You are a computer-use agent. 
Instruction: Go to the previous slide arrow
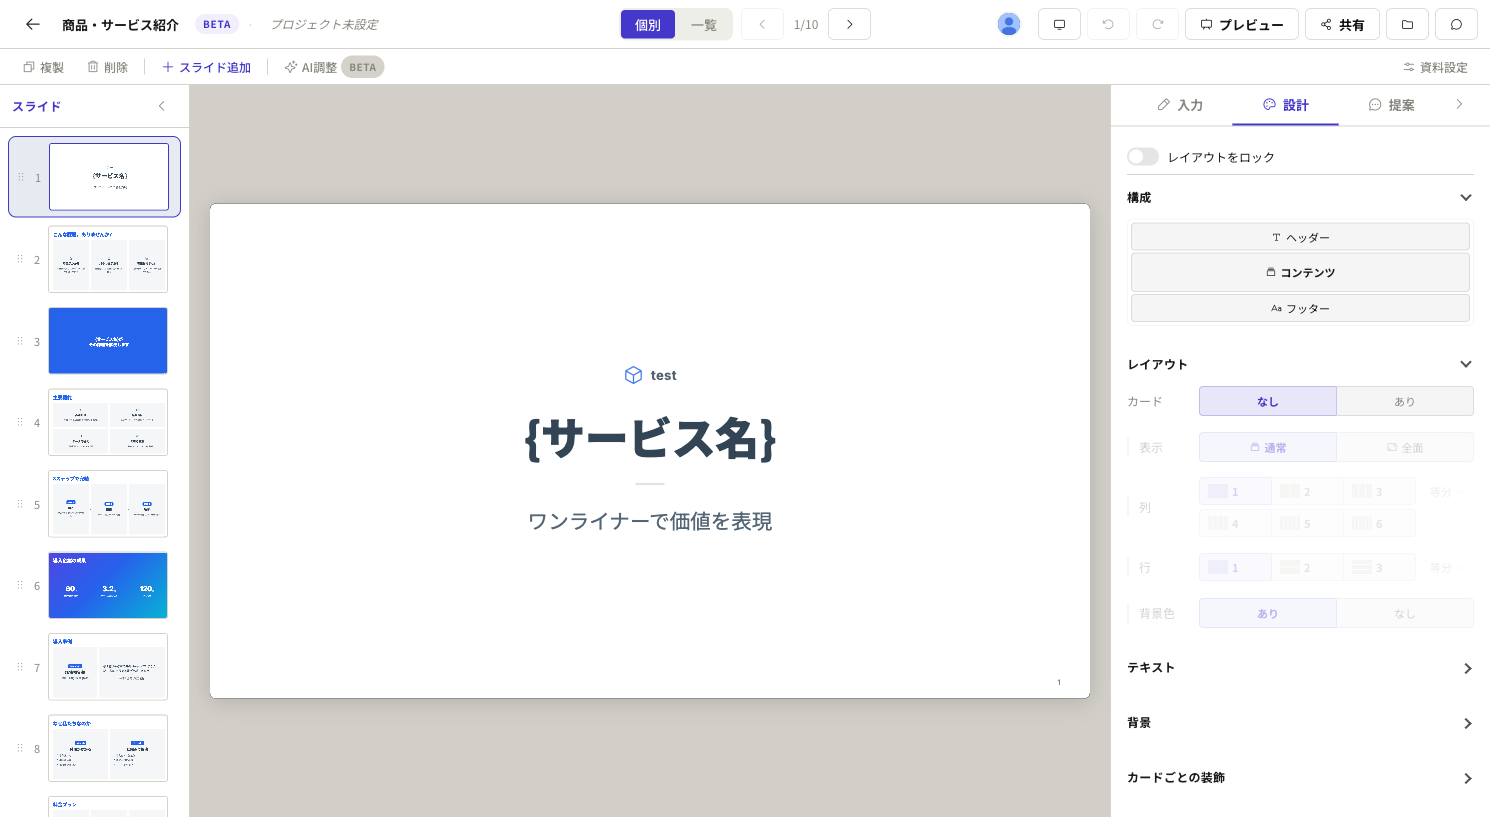click(x=762, y=24)
